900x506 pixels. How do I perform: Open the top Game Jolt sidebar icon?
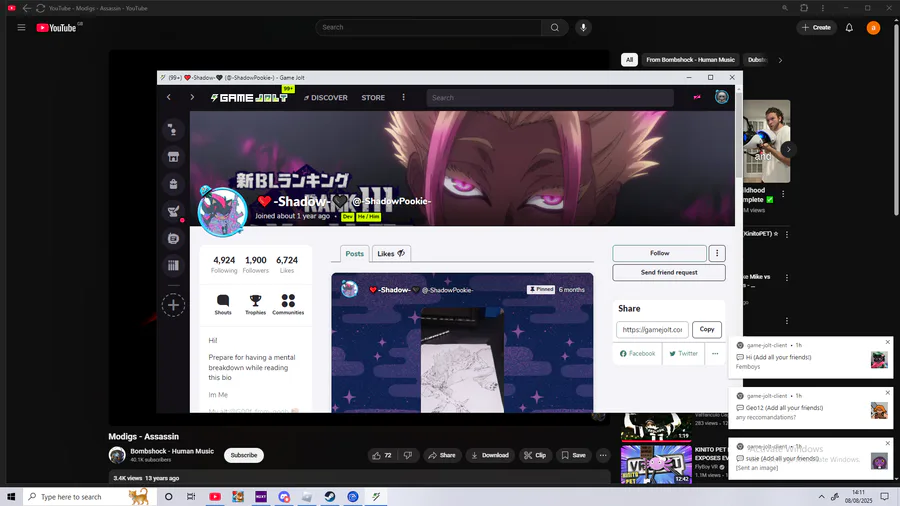[173, 130]
